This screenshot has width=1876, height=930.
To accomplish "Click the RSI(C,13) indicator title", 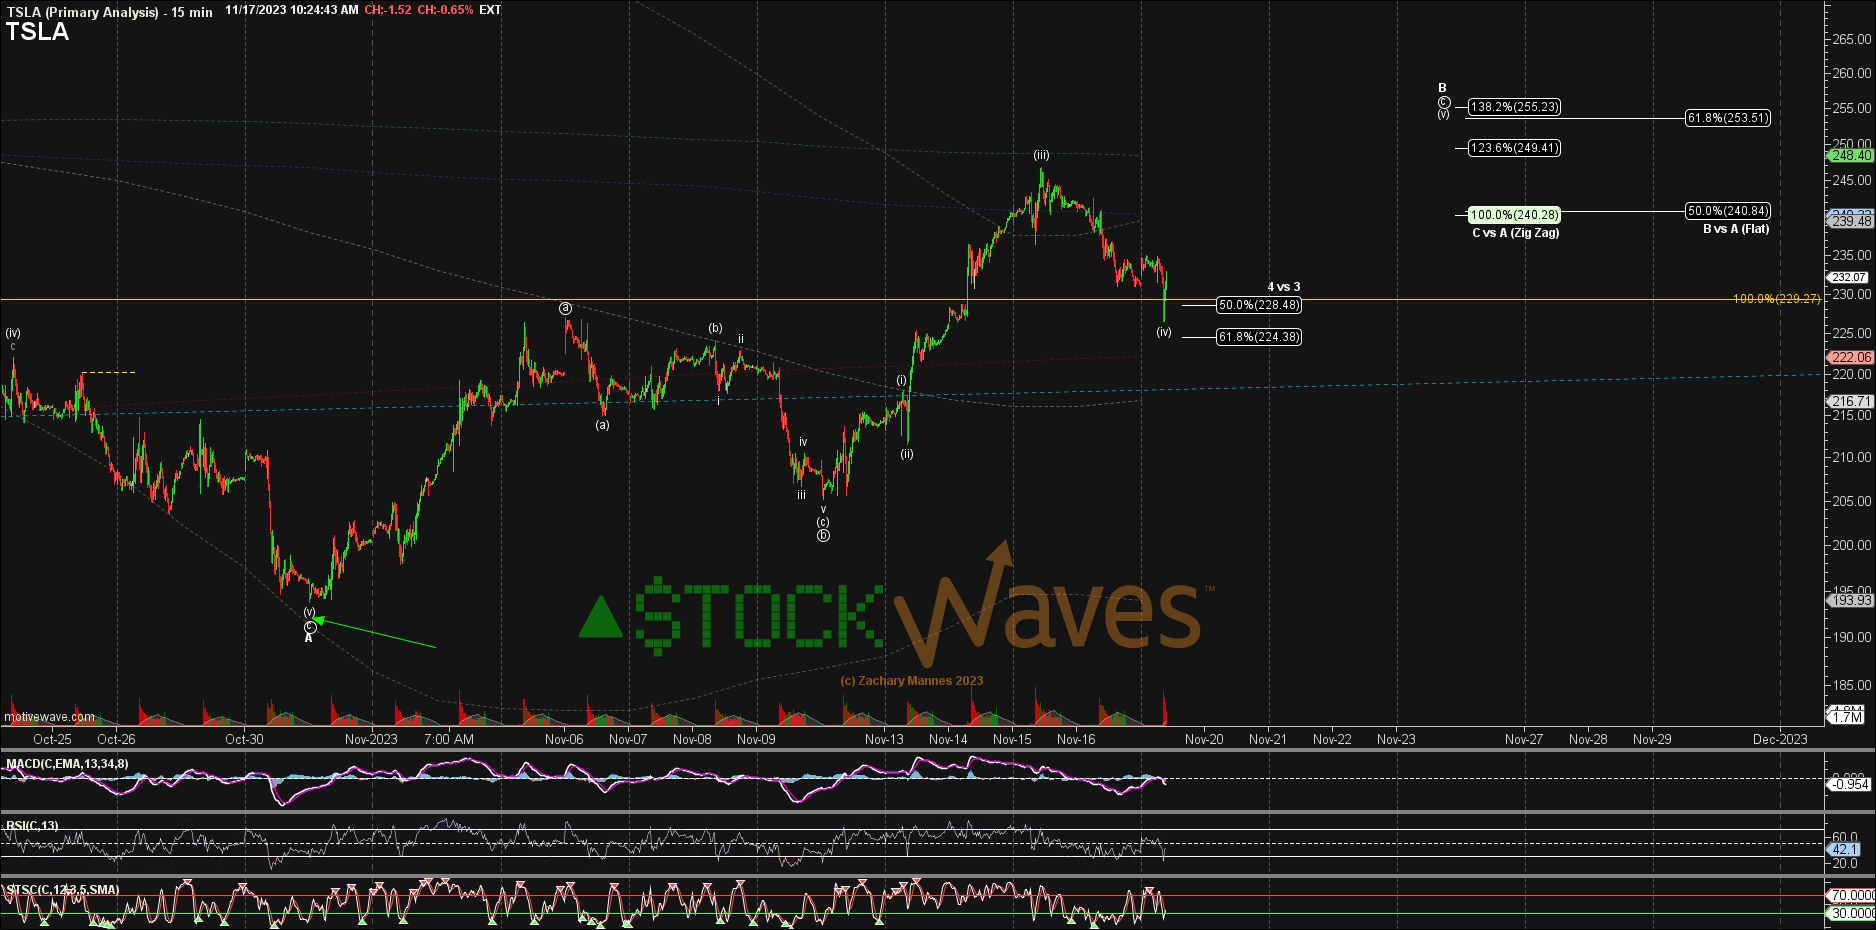I will (32, 826).
